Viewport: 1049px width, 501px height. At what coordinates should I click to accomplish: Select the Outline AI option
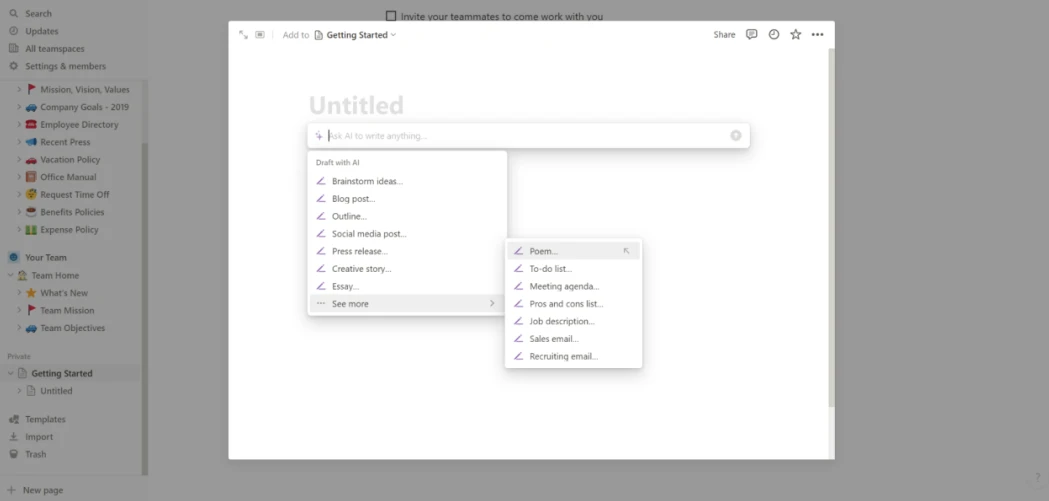click(x=407, y=216)
